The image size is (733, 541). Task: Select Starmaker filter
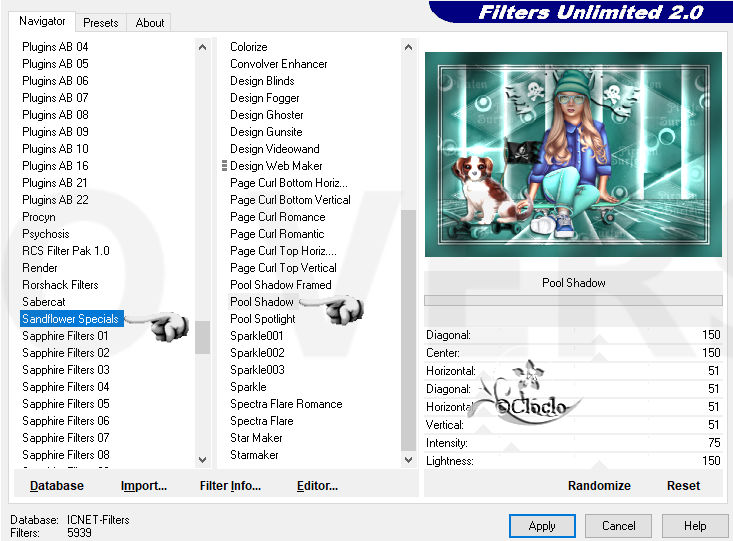click(x=254, y=455)
